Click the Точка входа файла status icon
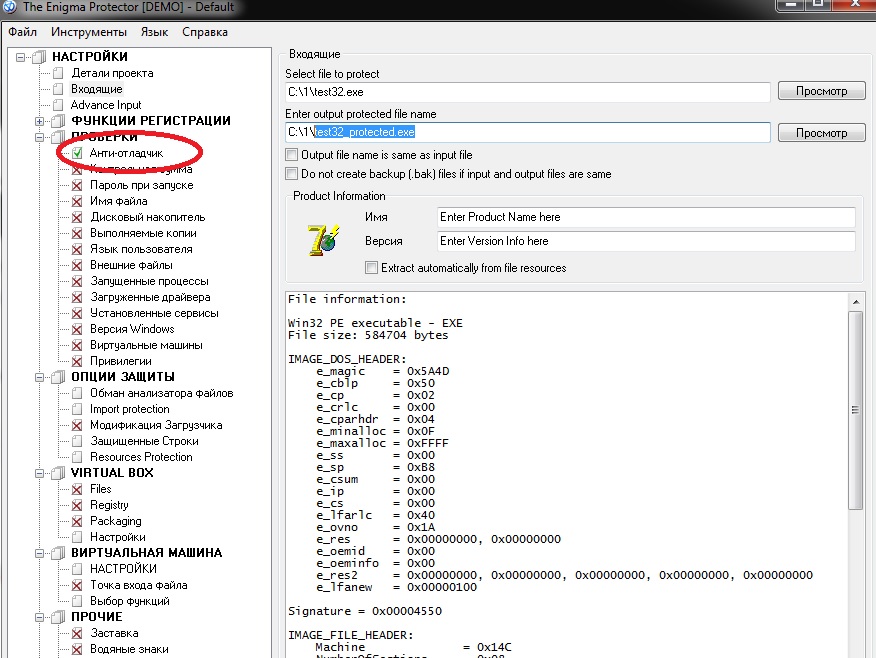 [x=77, y=585]
